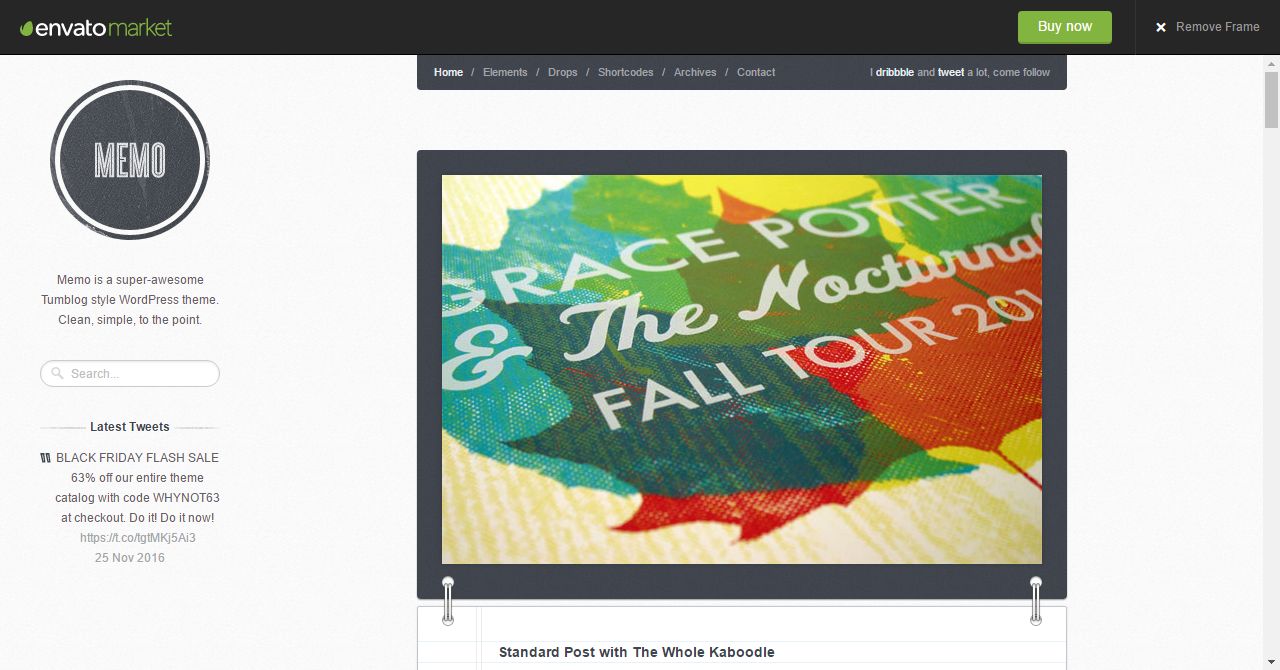This screenshot has width=1280, height=670.
Task: Open the Elements menu item
Action: [505, 72]
